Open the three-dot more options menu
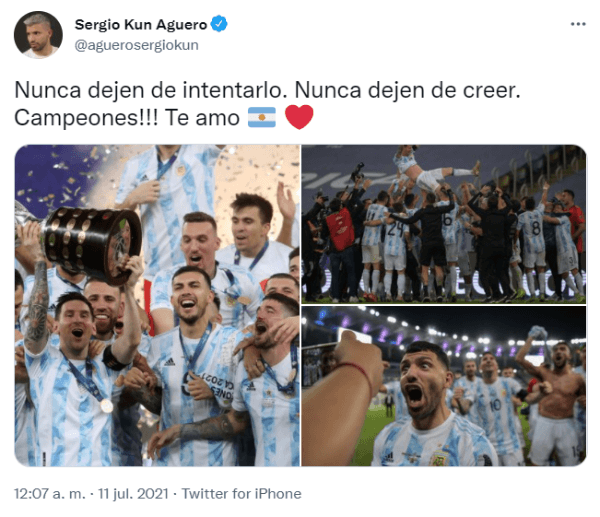The width and height of the screenshot is (600, 517). point(578,24)
